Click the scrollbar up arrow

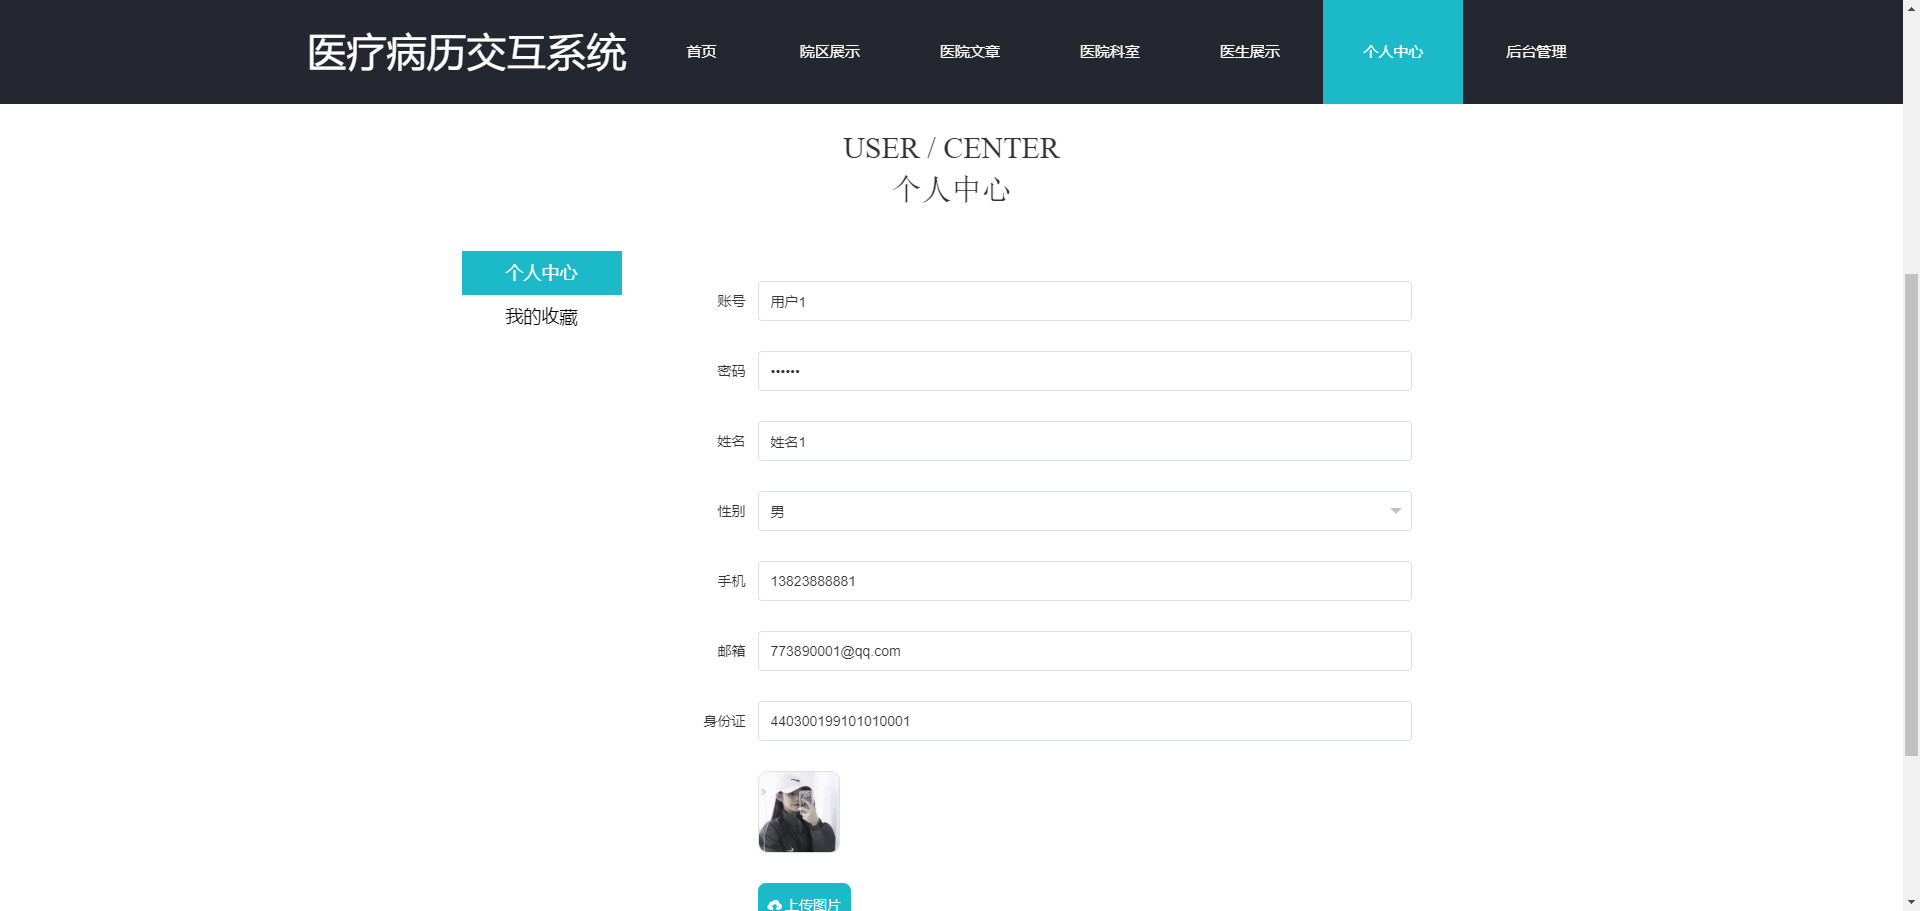tap(1911, 7)
